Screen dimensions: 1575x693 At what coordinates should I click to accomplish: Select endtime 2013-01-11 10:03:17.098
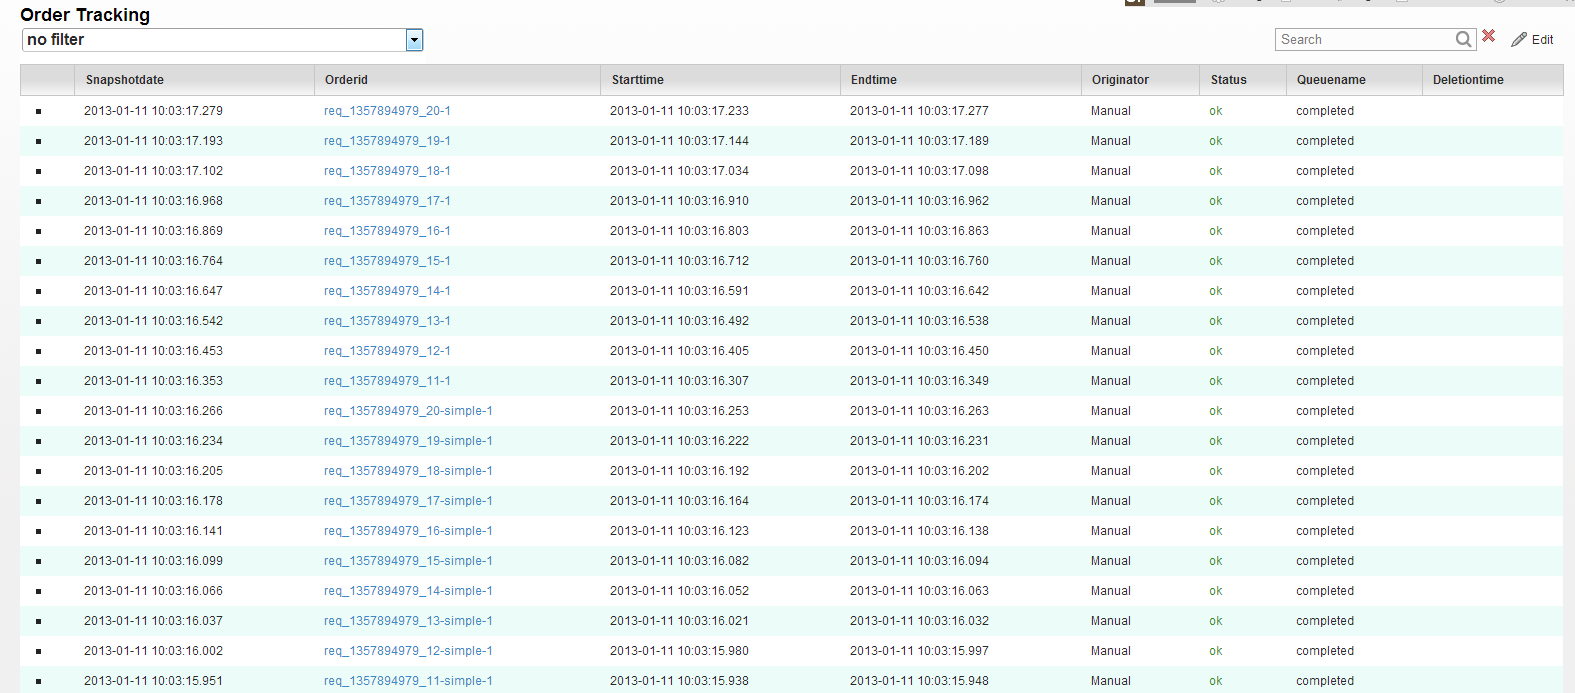coord(919,171)
